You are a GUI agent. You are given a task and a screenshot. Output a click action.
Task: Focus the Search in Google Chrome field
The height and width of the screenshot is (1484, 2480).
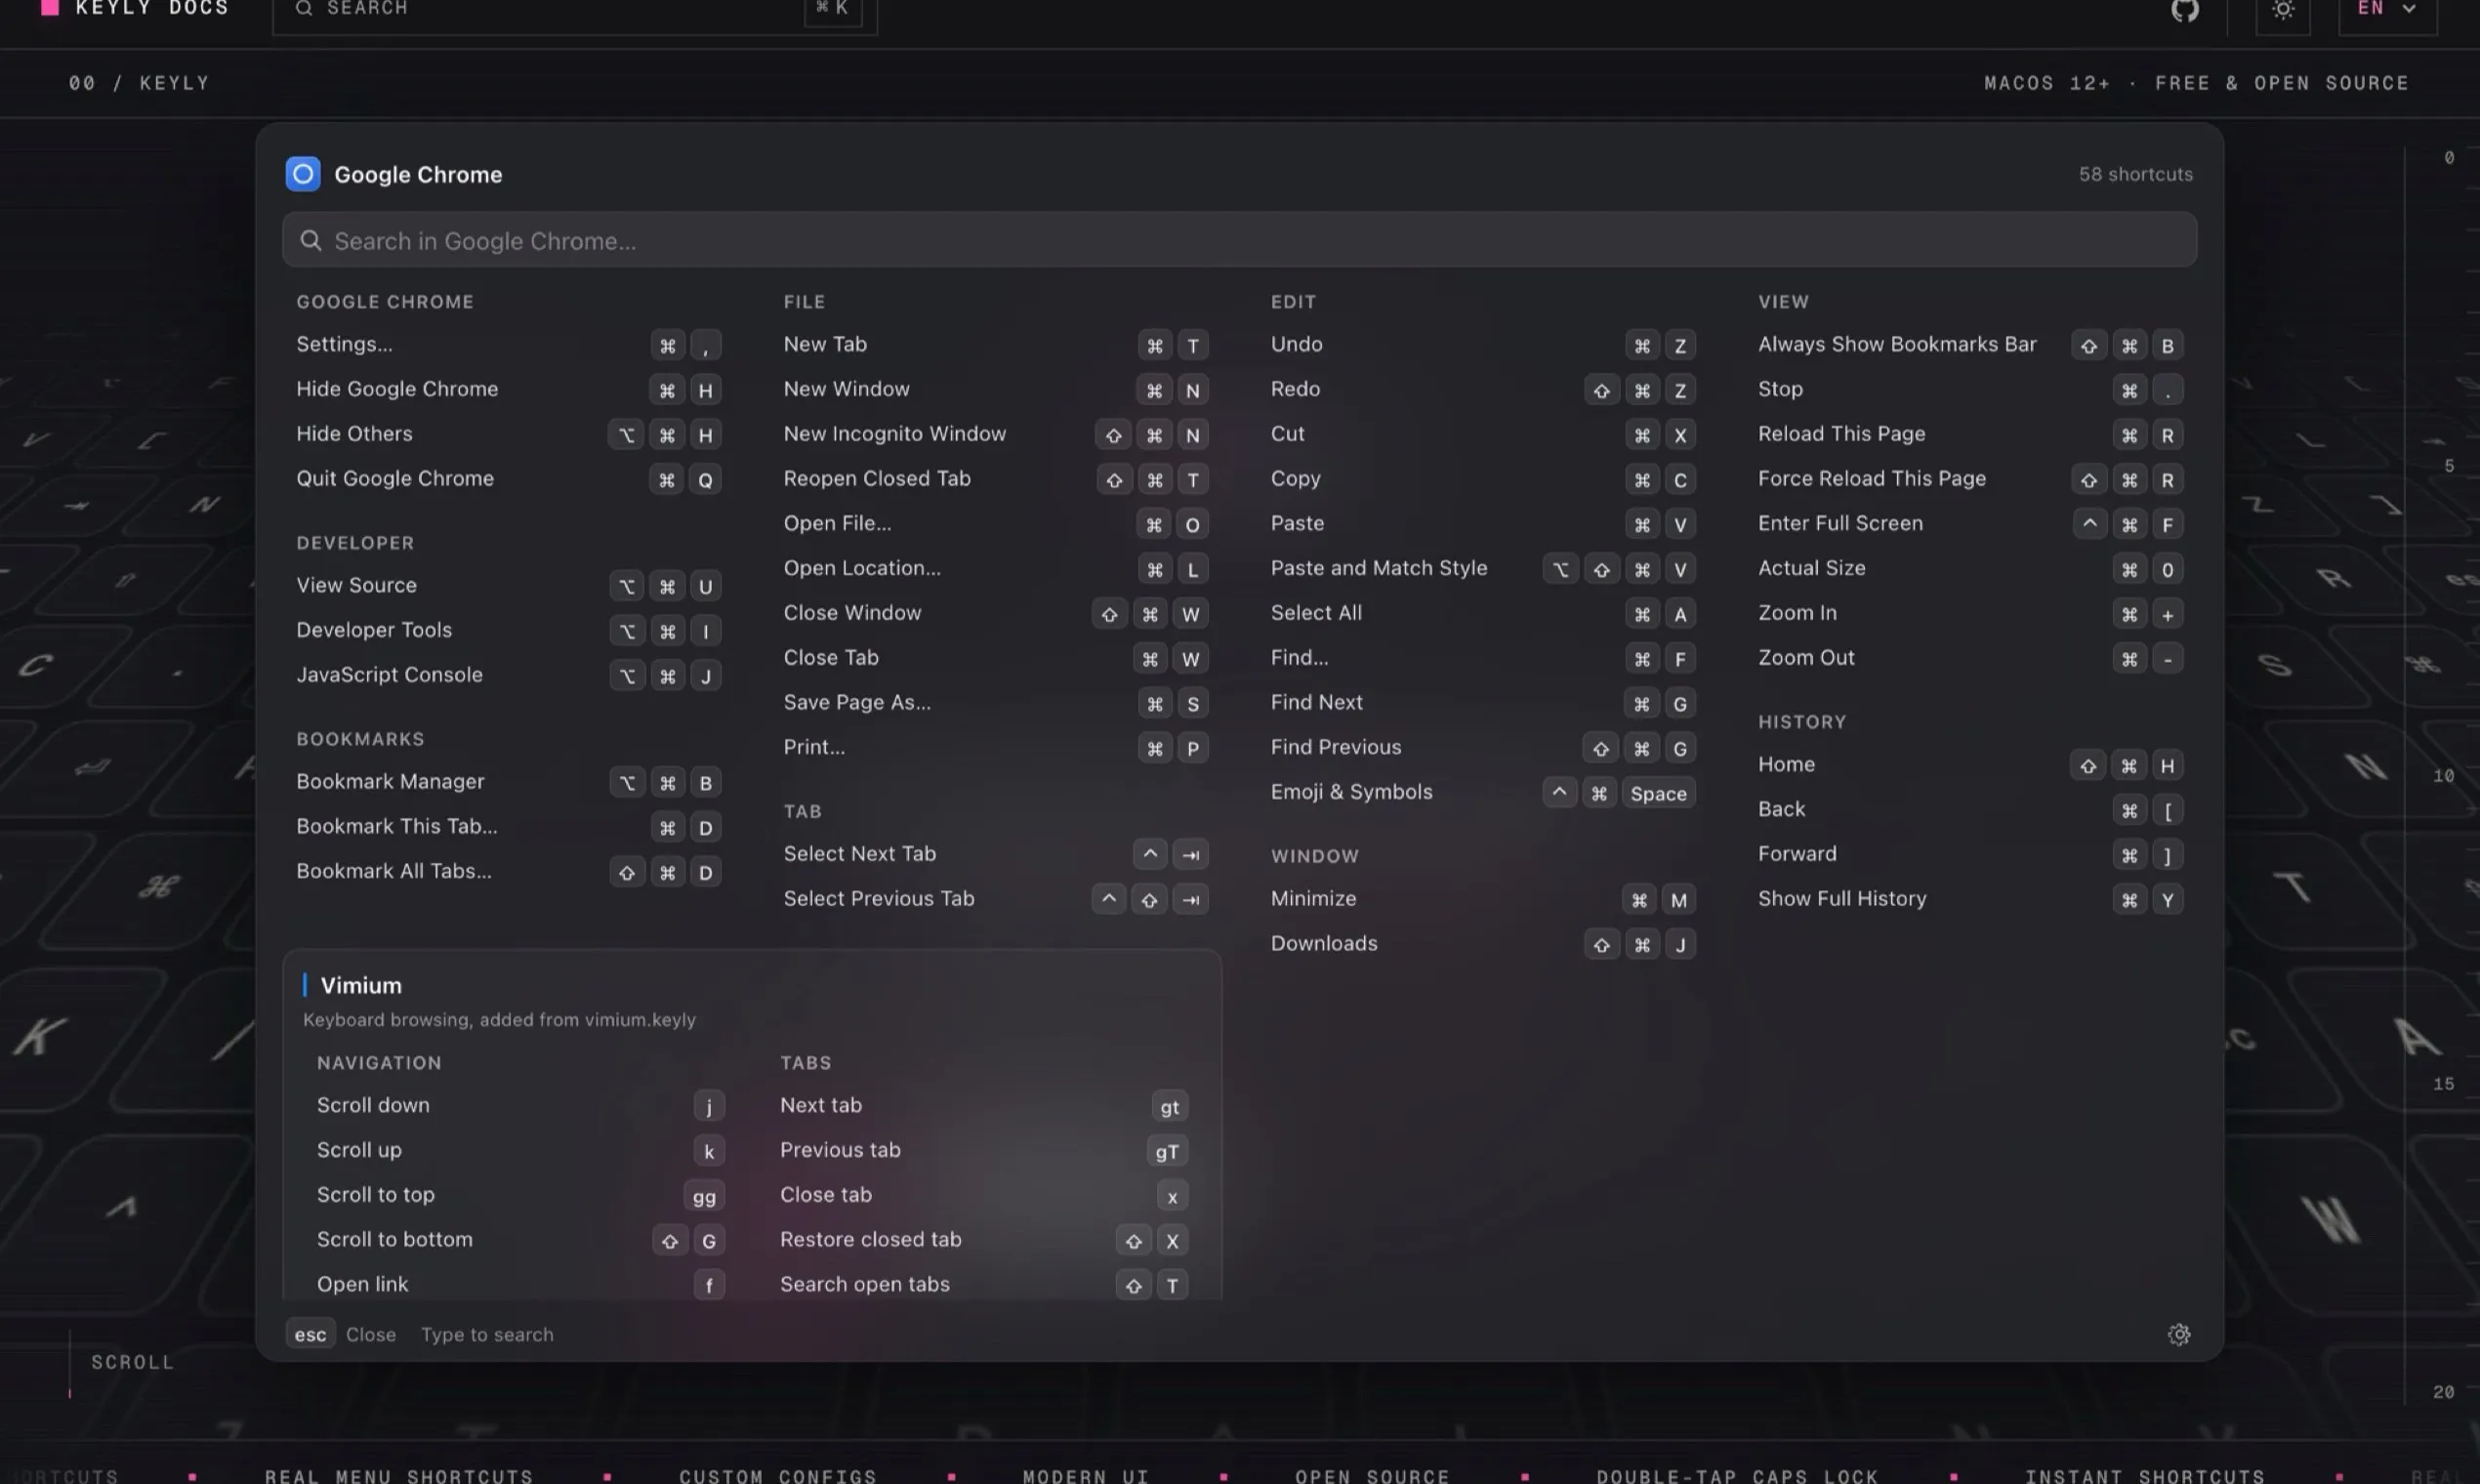1239,240
